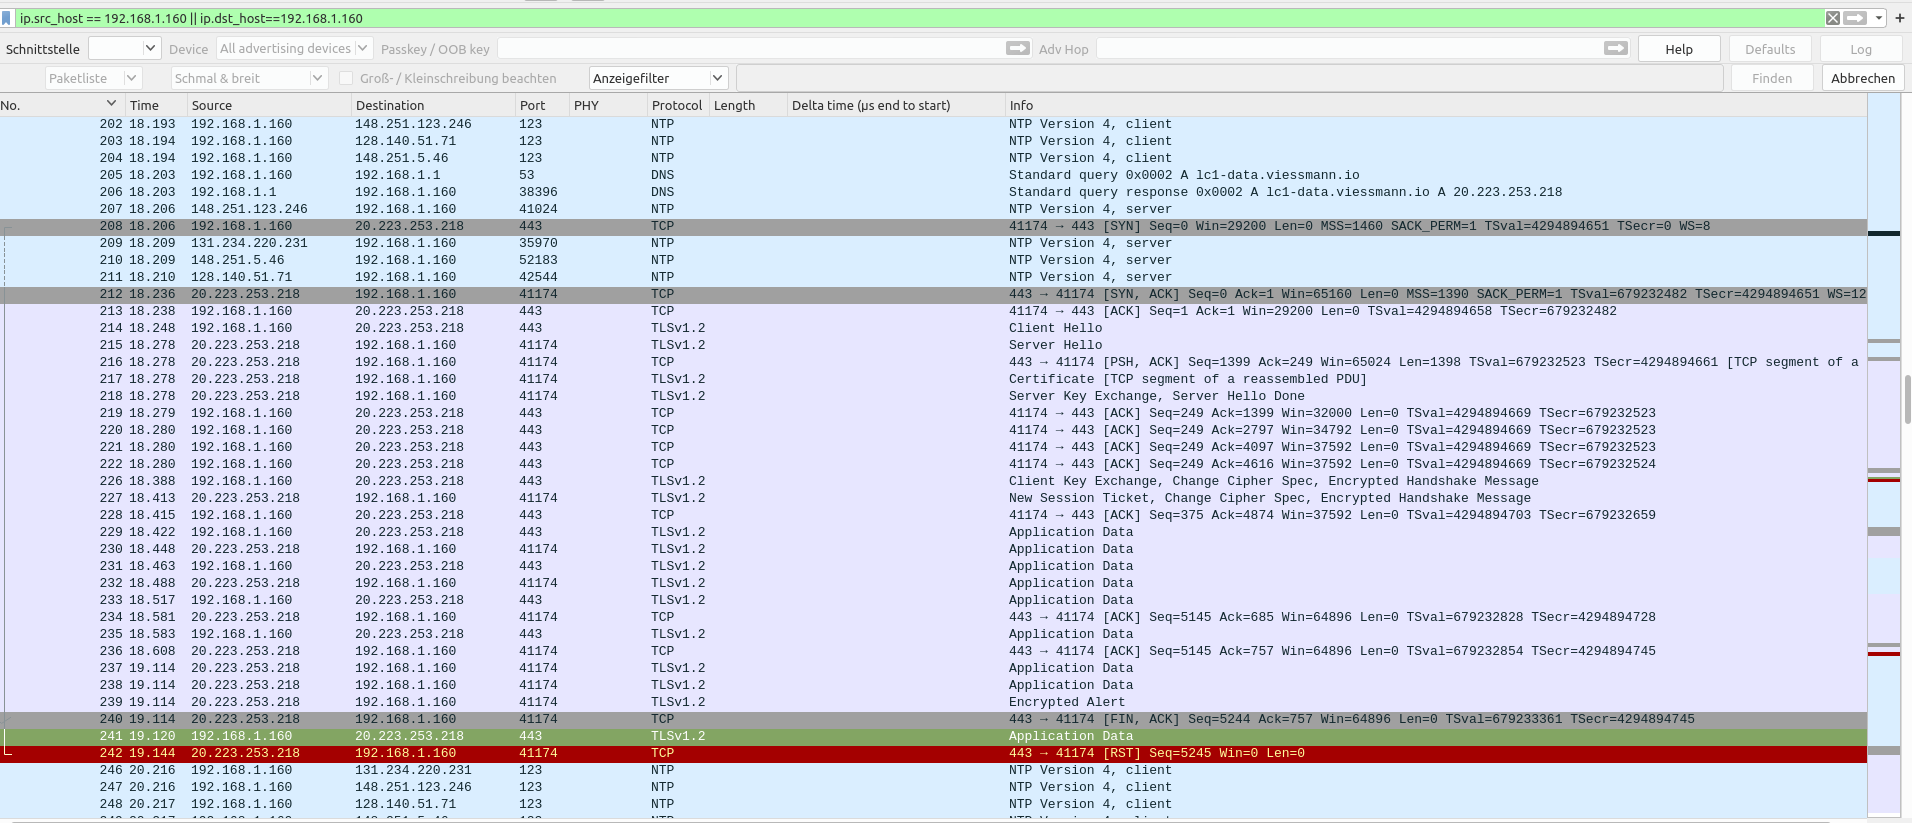Viewport: 1912px width, 823px height.
Task: Select packet 206 DNS query response row
Action: pyautogui.click(x=933, y=192)
